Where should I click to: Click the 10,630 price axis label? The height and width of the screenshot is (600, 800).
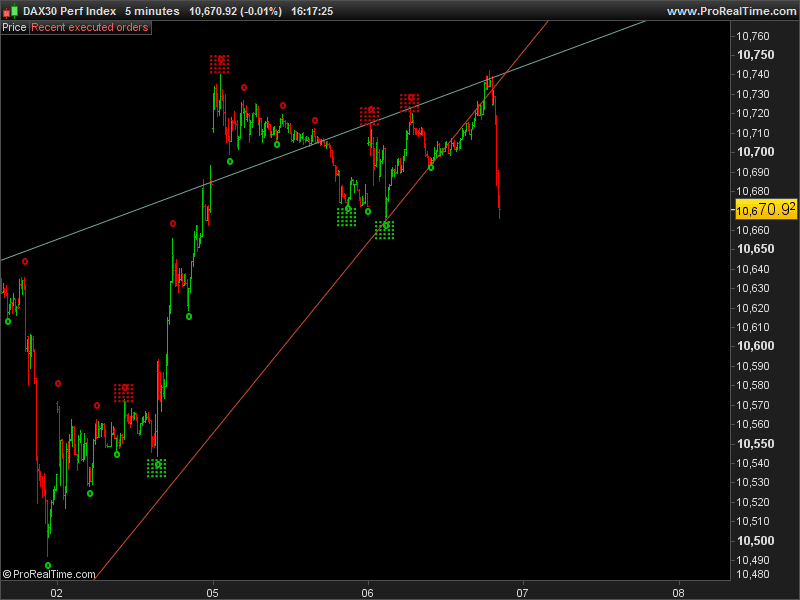pos(753,288)
